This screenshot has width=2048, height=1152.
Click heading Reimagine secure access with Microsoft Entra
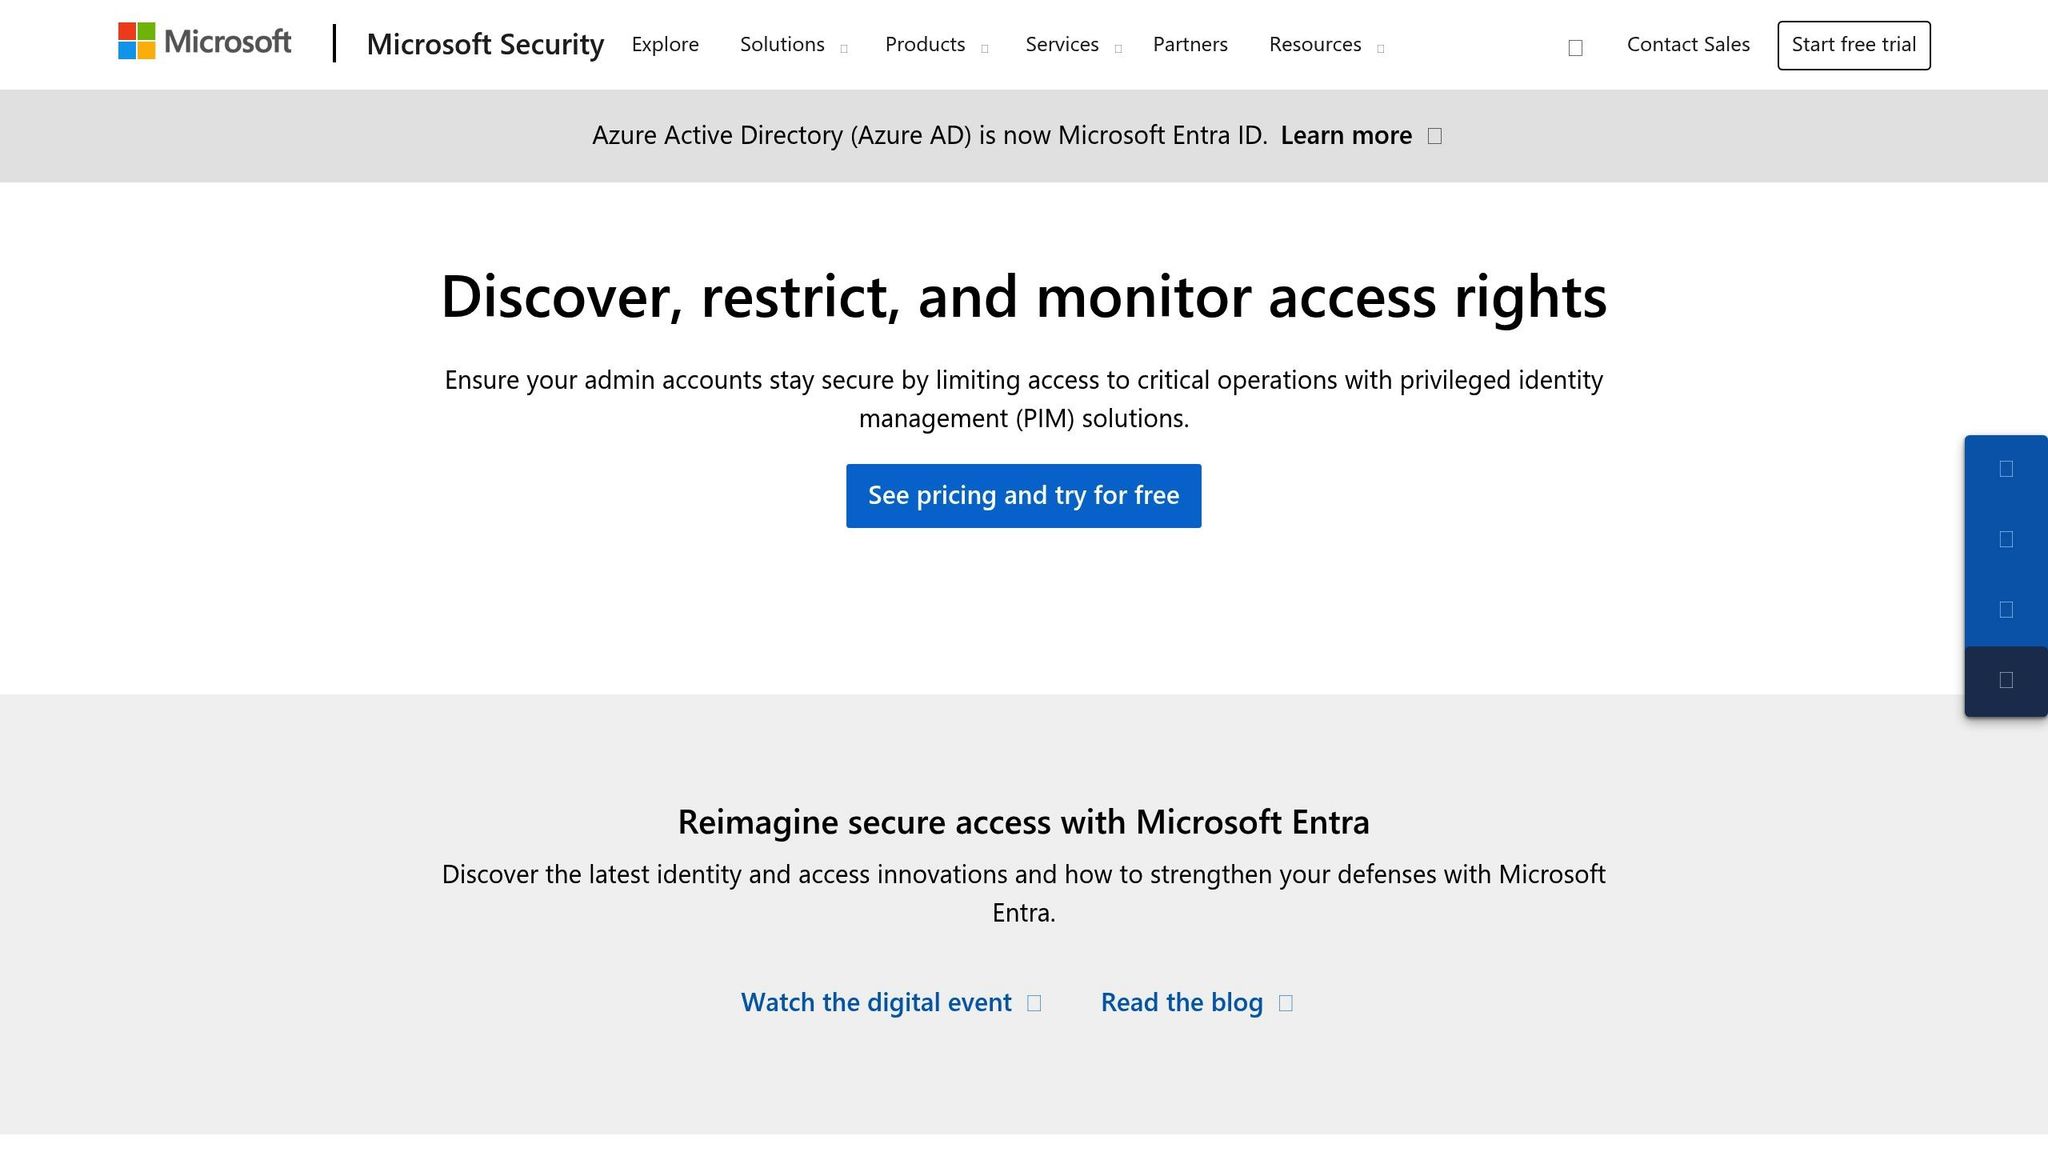pos(1023,822)
